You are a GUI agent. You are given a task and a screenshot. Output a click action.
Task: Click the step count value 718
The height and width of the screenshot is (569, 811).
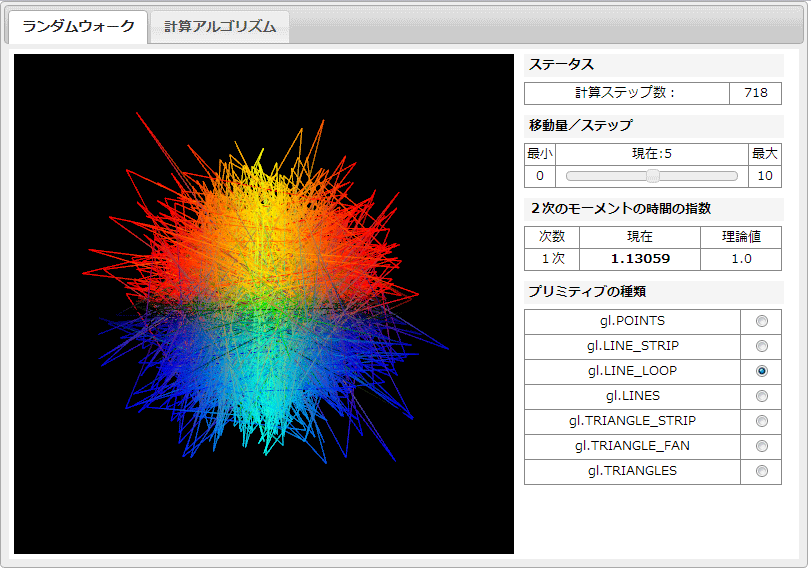tap(756, 93)
